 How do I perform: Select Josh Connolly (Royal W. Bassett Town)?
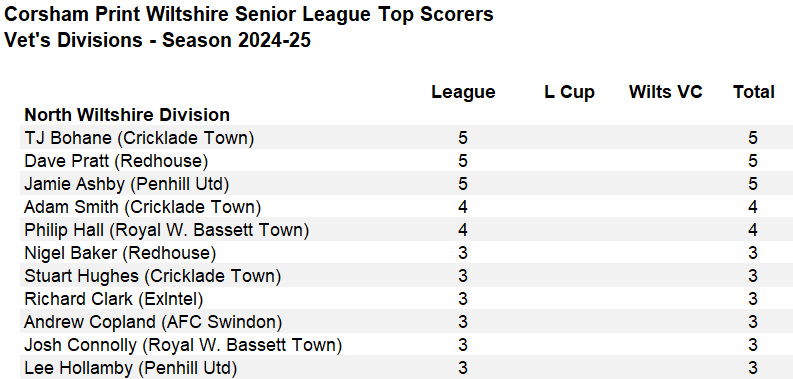point(183,346)
